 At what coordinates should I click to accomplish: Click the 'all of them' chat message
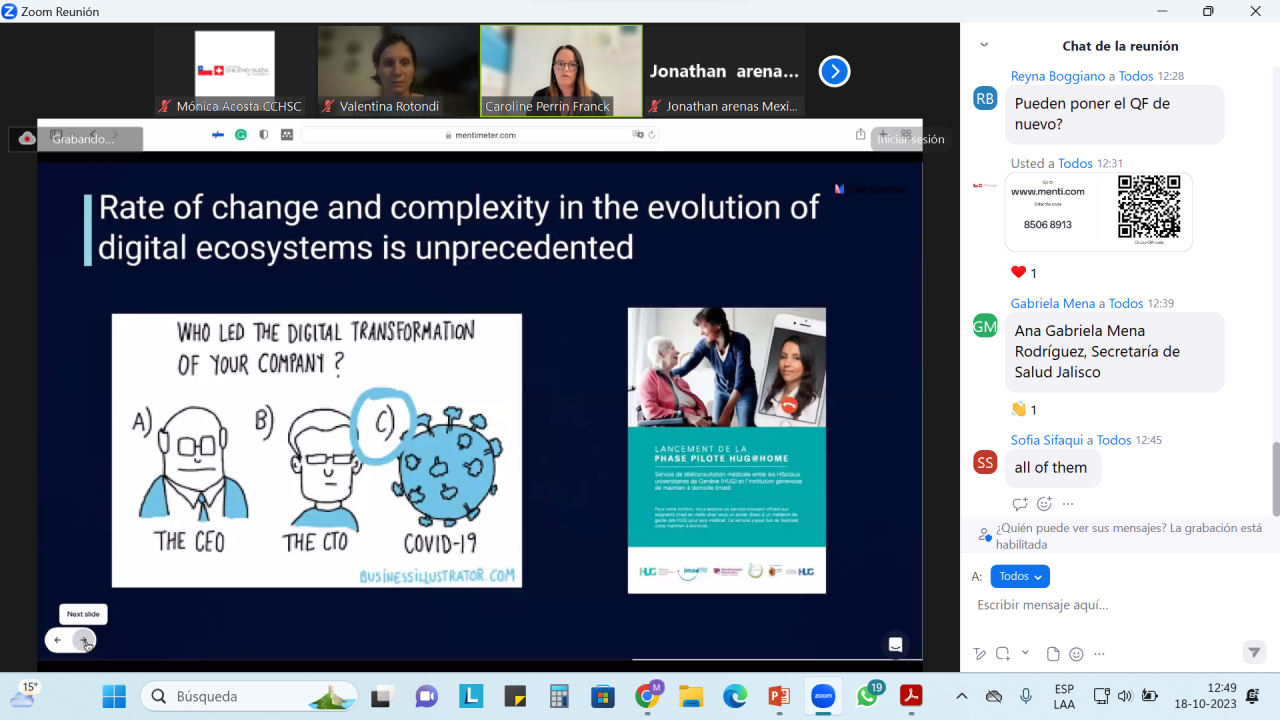tap(1053, 468)
